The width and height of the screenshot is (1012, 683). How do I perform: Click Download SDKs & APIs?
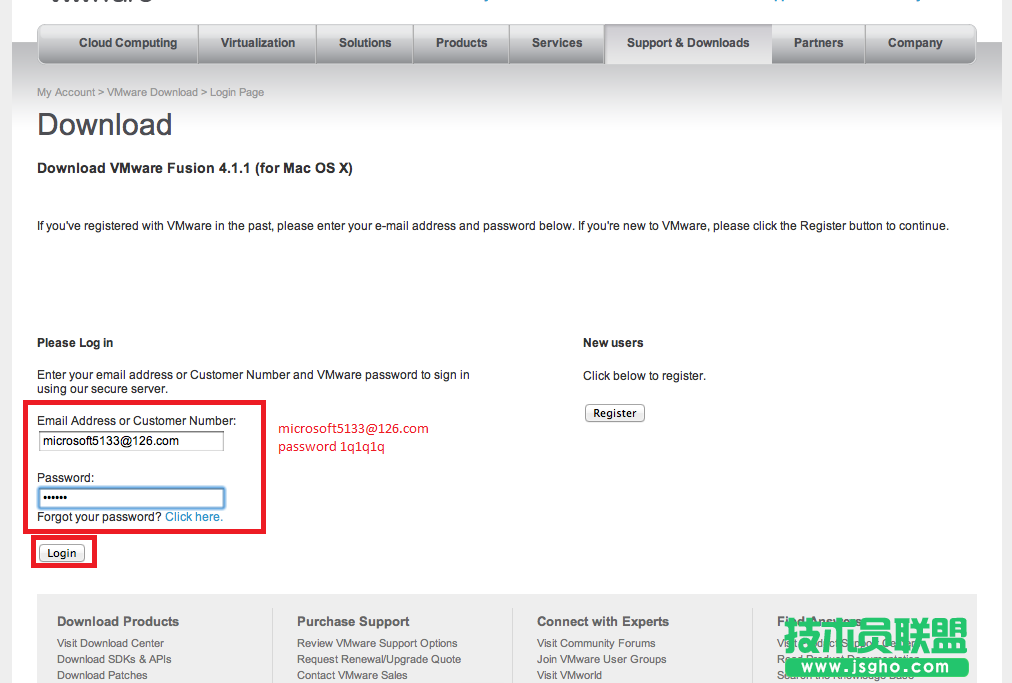click(113, 659)
